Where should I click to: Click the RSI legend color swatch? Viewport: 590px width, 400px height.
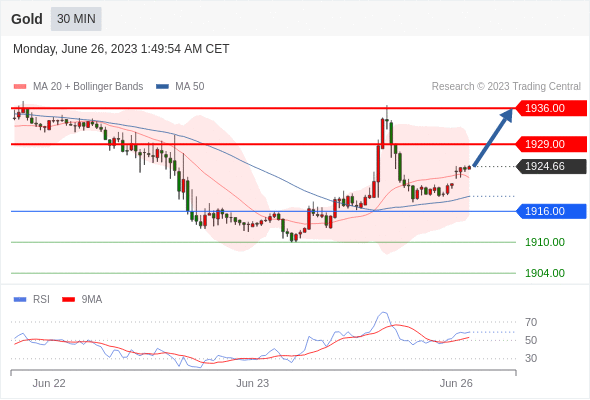click(20, 300)
